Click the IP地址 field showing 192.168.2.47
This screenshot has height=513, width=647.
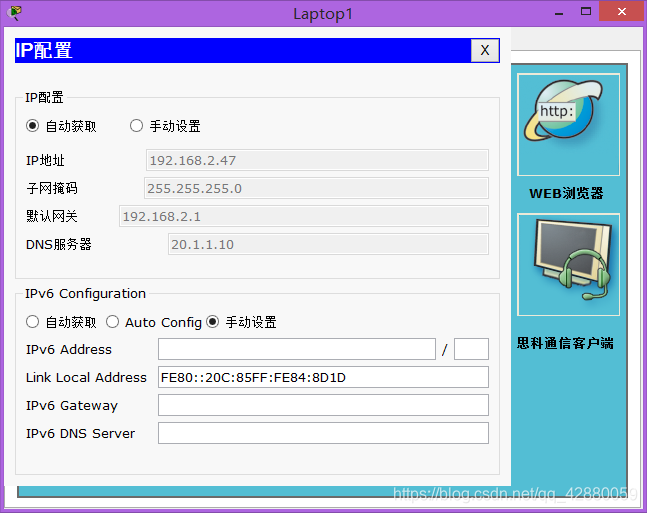coord(317,160)
